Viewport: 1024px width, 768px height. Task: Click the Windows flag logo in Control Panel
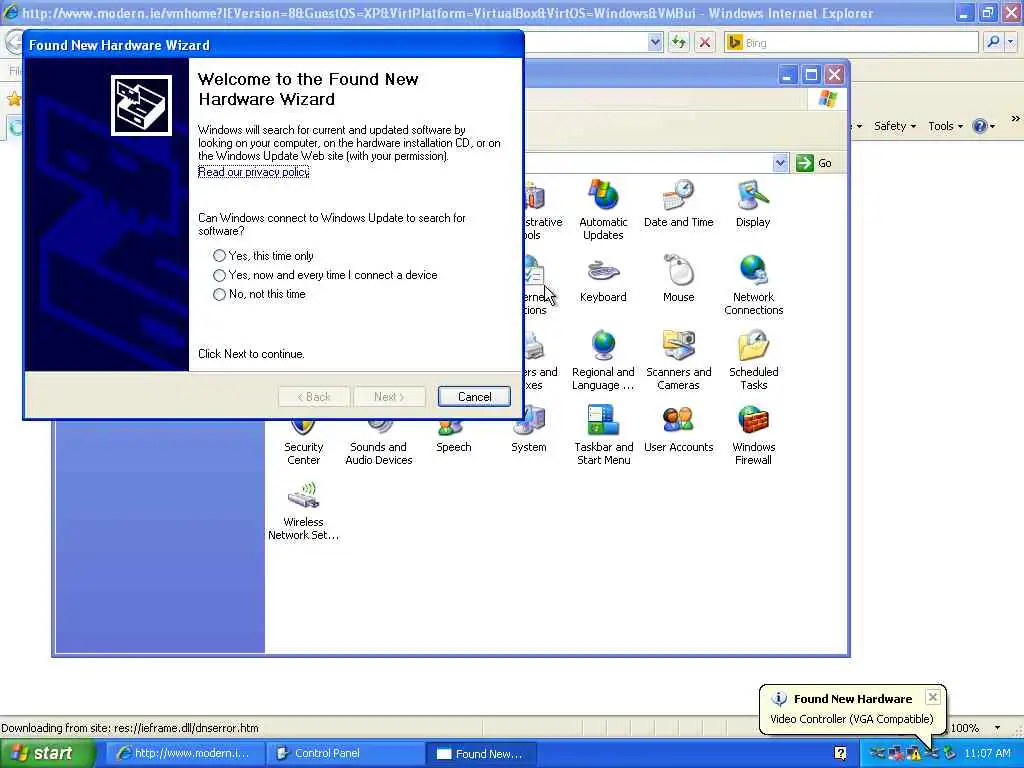pos(828,99)
